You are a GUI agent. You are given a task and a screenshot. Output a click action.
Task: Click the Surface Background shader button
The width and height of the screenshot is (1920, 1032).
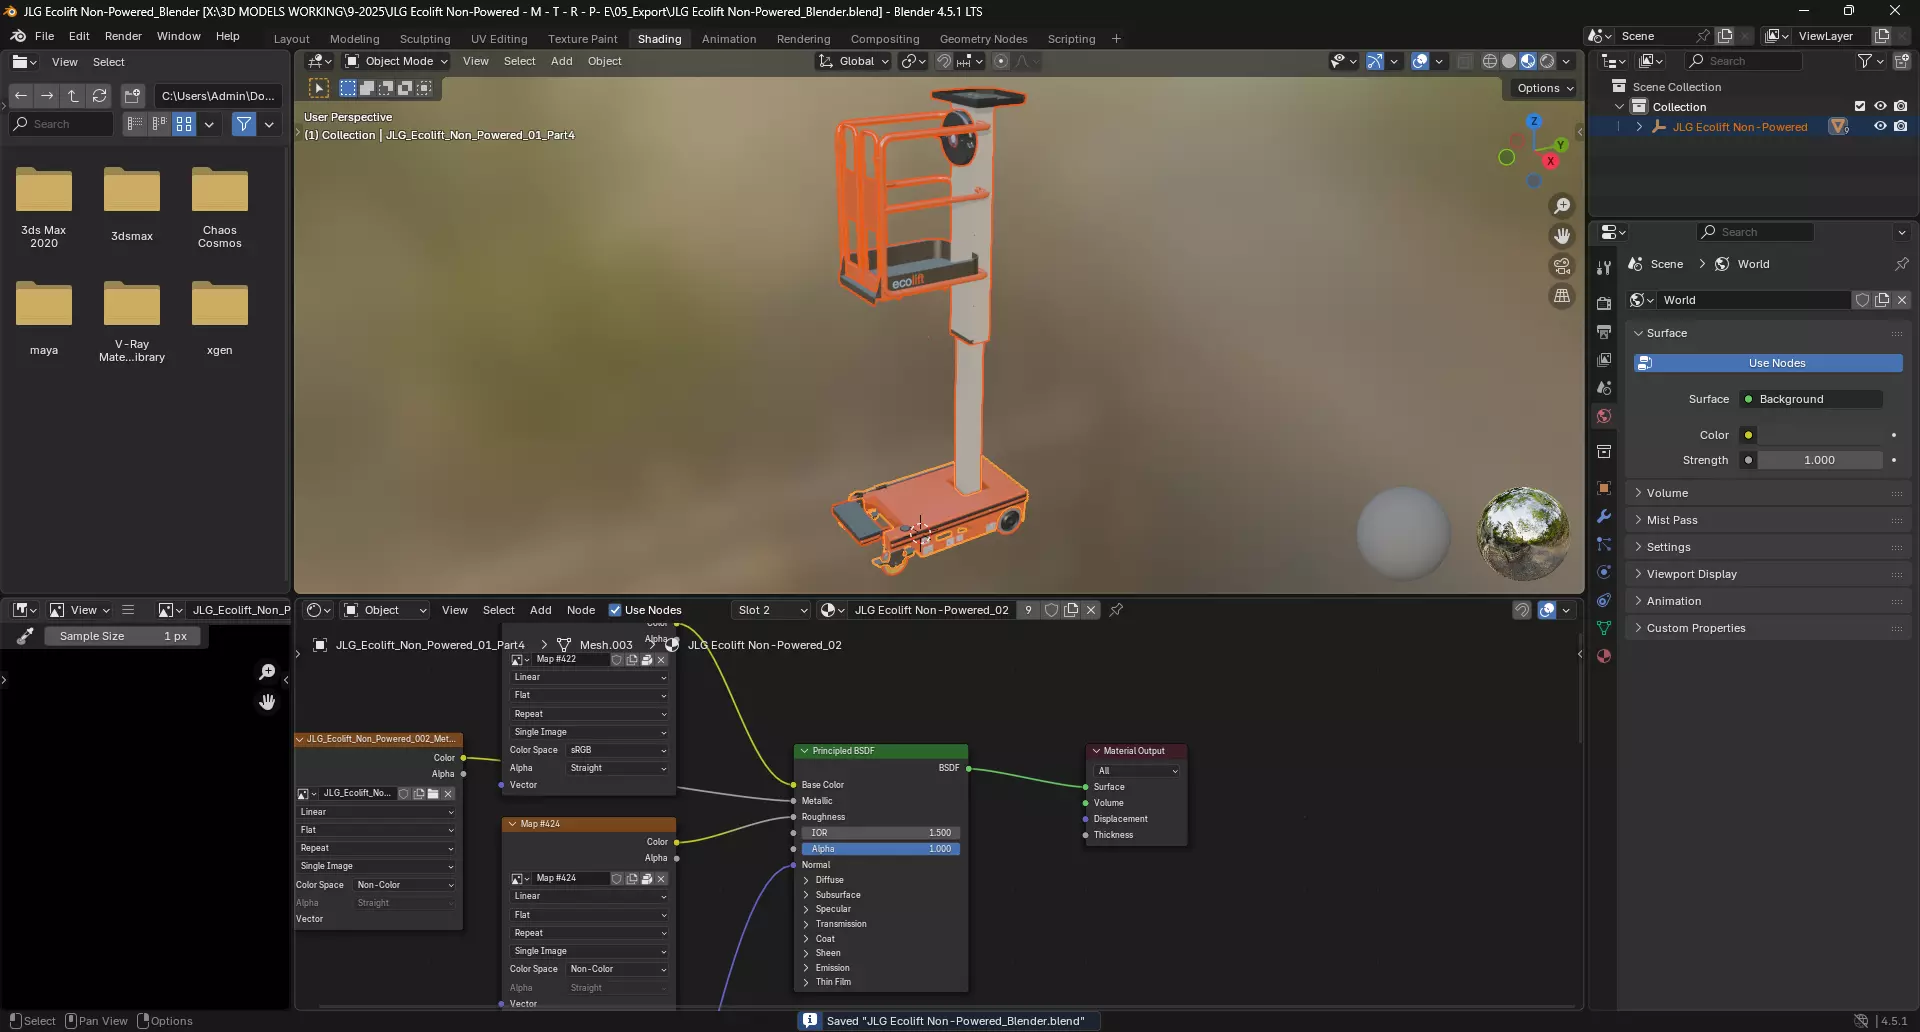[1811, 399]
